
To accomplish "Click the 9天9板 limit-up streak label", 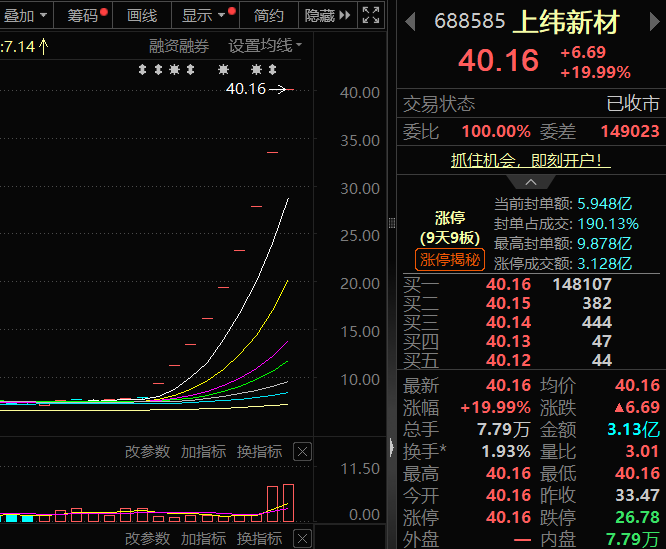I will click(x=450, y=238).
